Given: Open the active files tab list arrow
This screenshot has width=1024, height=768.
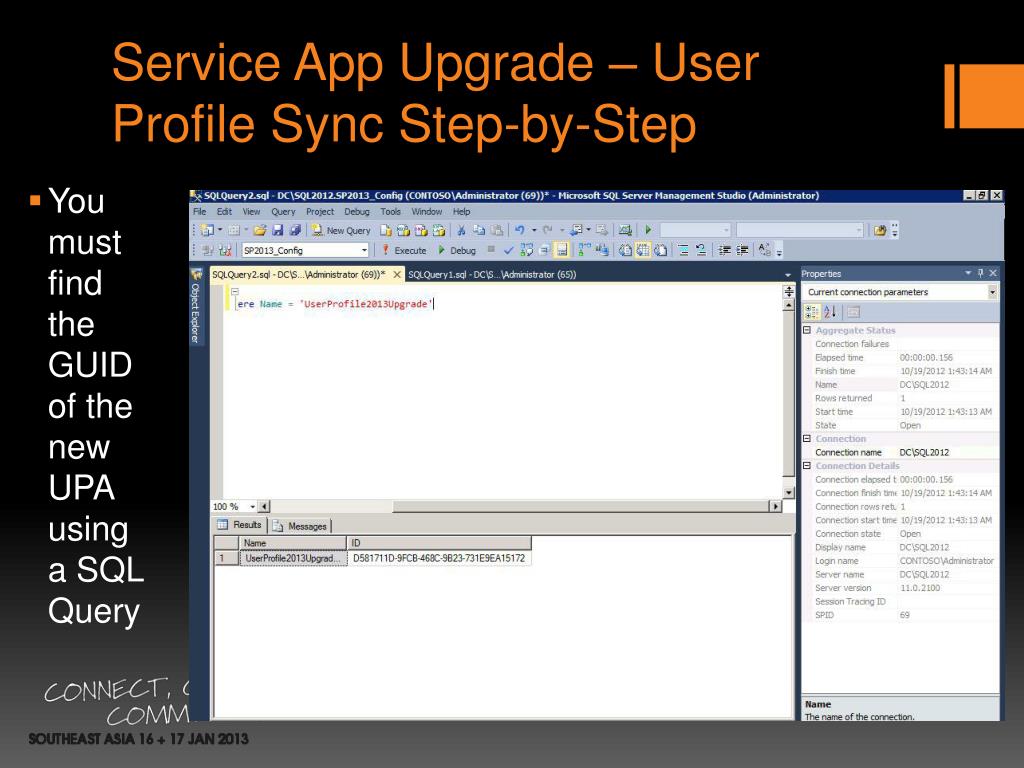Looking at the screenshot, I should click(788, 275).
